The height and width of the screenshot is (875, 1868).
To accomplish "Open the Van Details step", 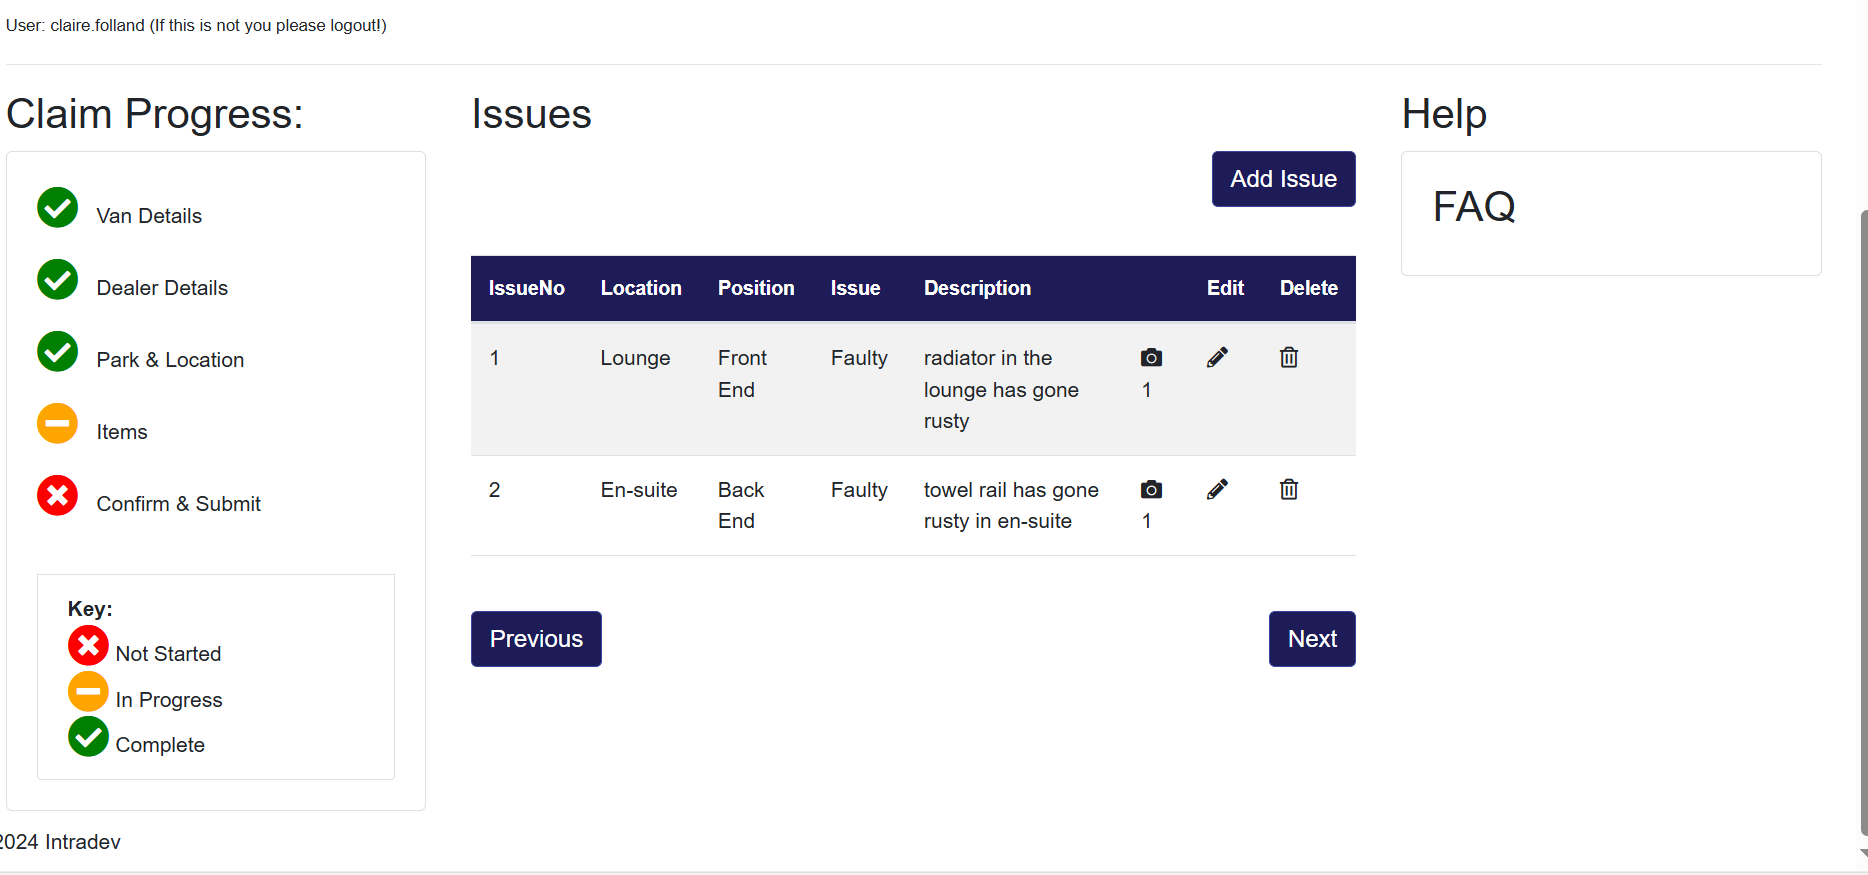I will click(149, 216).
